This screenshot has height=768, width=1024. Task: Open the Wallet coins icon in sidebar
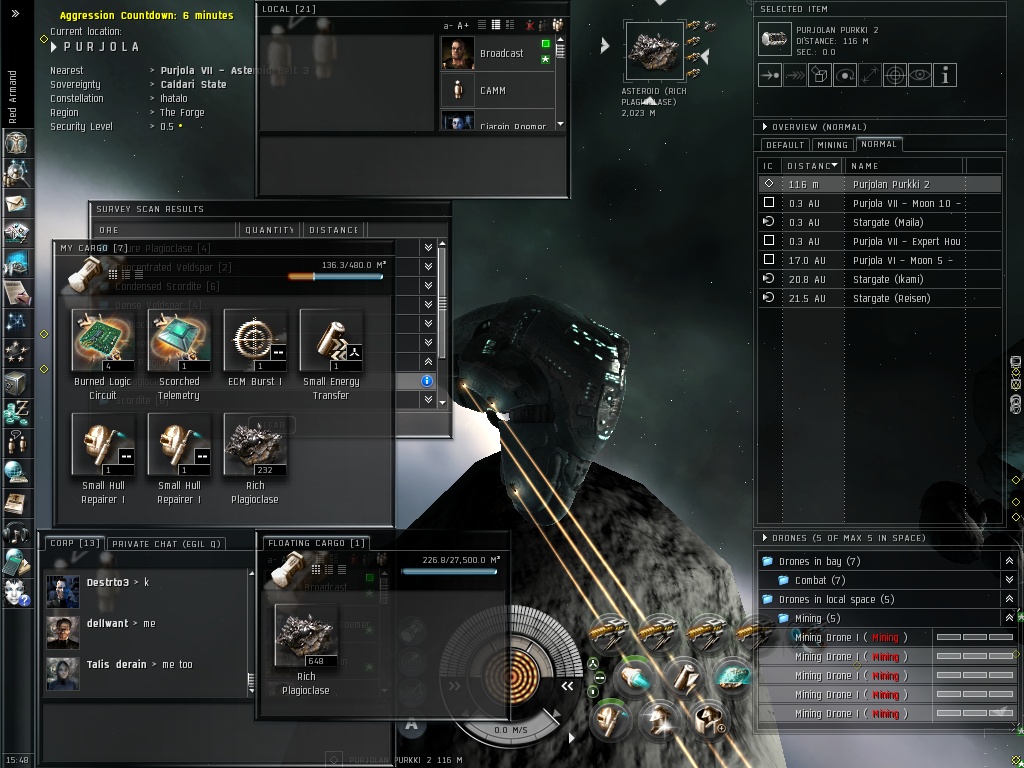16,413
